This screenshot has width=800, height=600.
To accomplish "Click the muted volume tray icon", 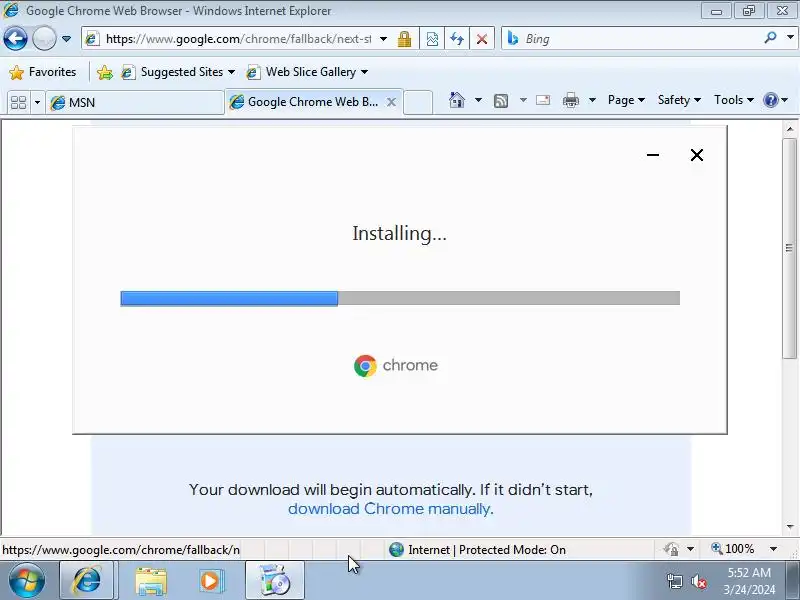I will click(698, 581).
